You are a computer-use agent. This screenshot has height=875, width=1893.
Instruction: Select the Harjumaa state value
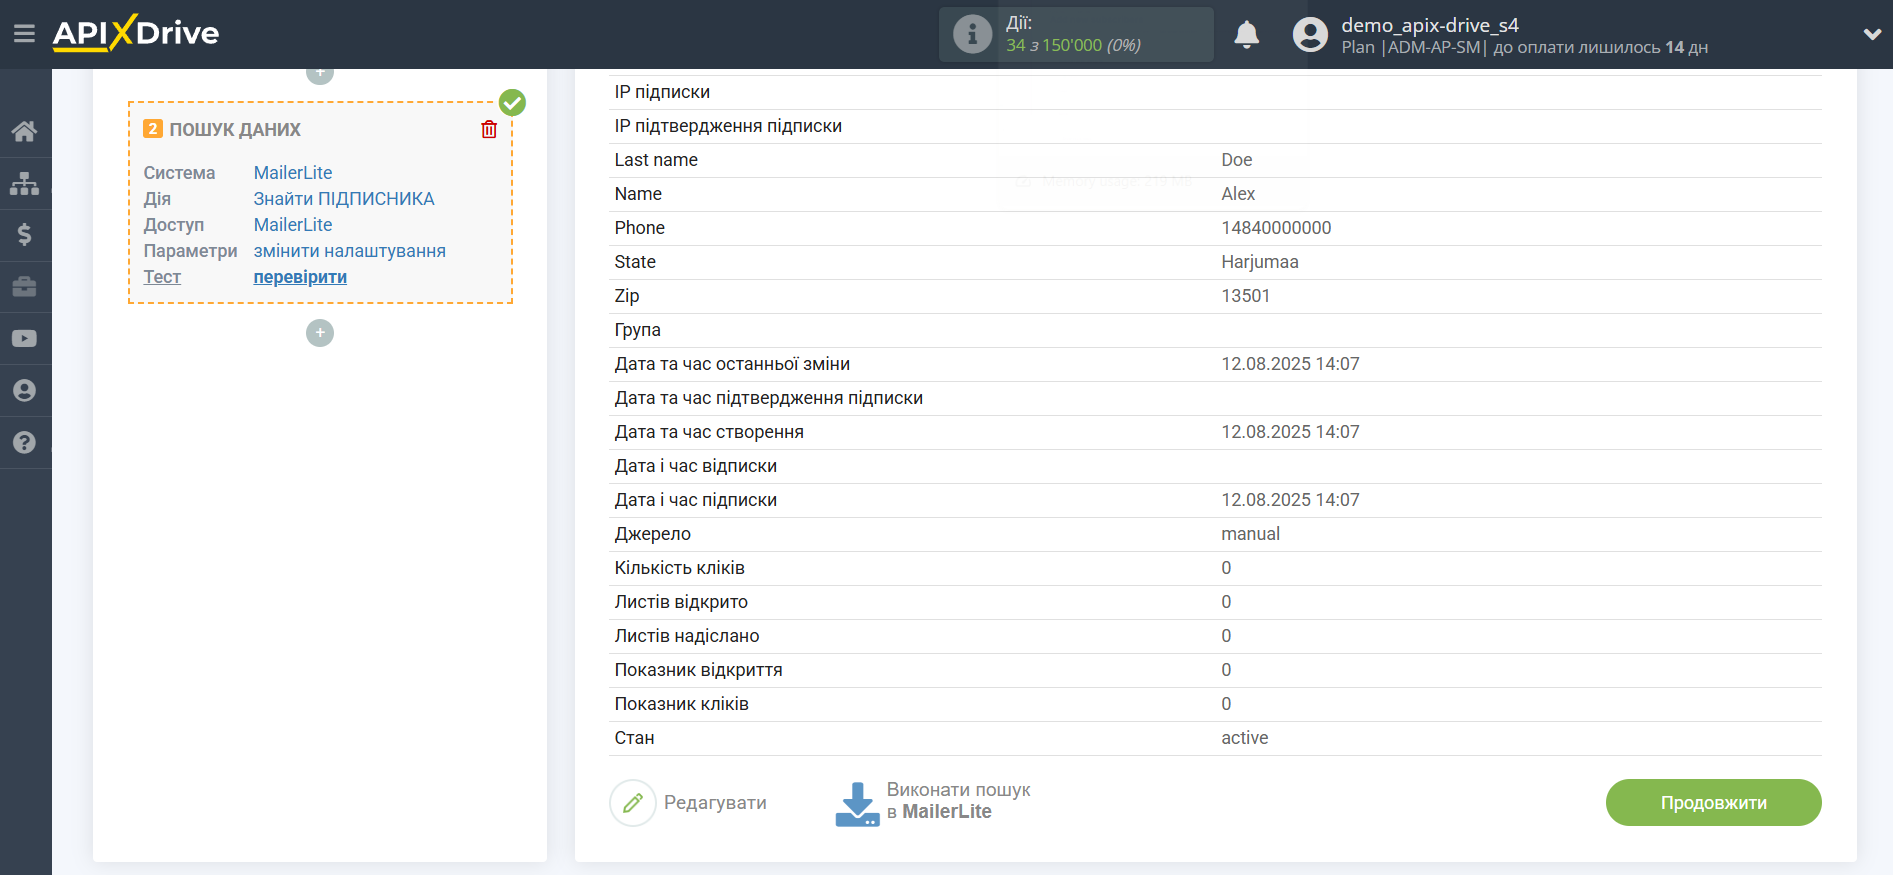pos(1260,262)
